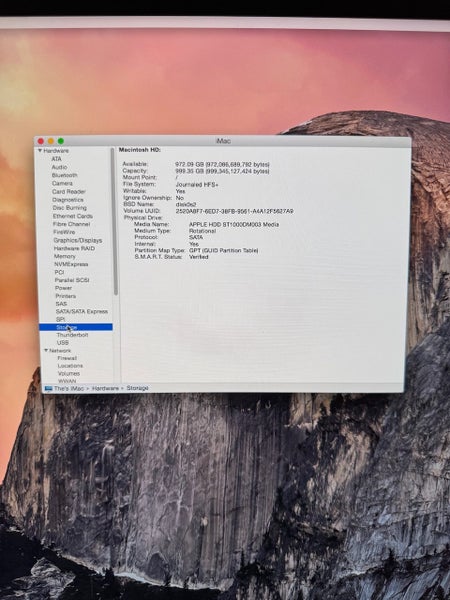Click the Volume UUID value
The height and width of the screenshot is (600, 450).
tap(235, 211)
